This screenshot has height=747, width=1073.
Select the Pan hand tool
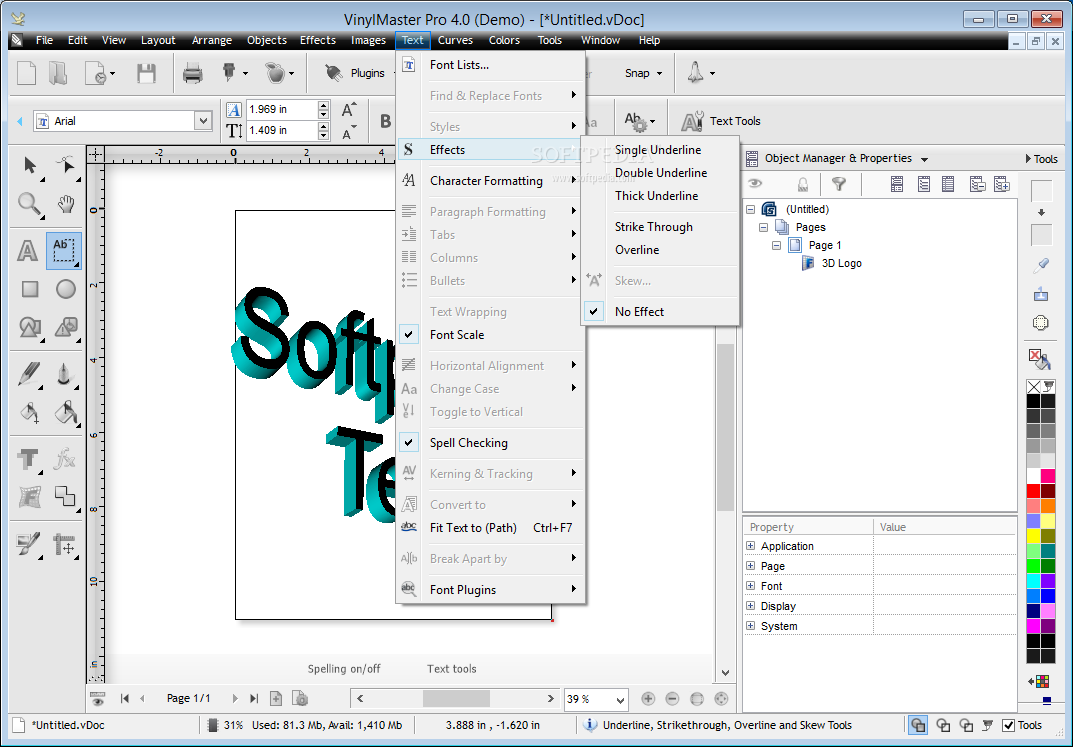(x=66, y=203)
